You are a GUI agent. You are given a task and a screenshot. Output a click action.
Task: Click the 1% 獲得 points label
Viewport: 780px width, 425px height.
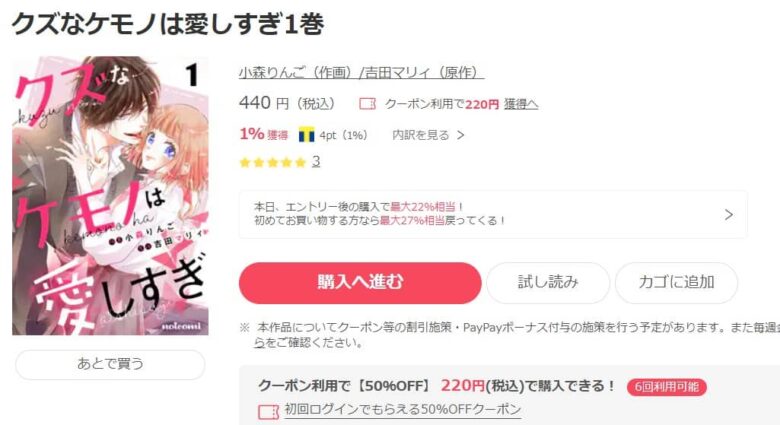pos(264,134)
